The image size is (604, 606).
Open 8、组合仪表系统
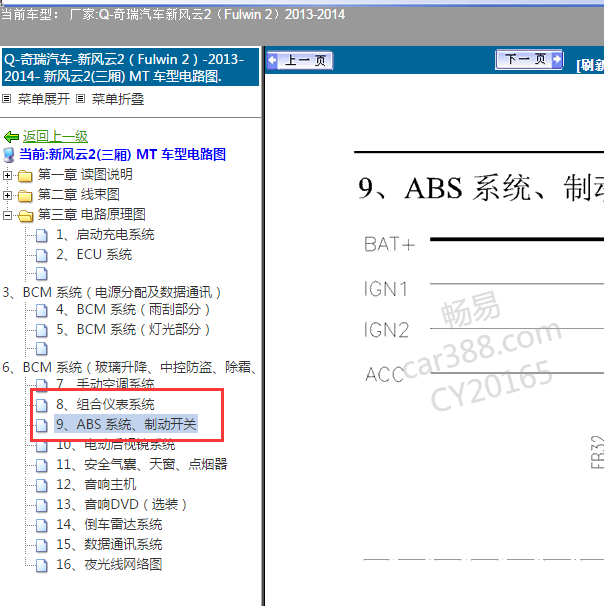tap(105, 404)
